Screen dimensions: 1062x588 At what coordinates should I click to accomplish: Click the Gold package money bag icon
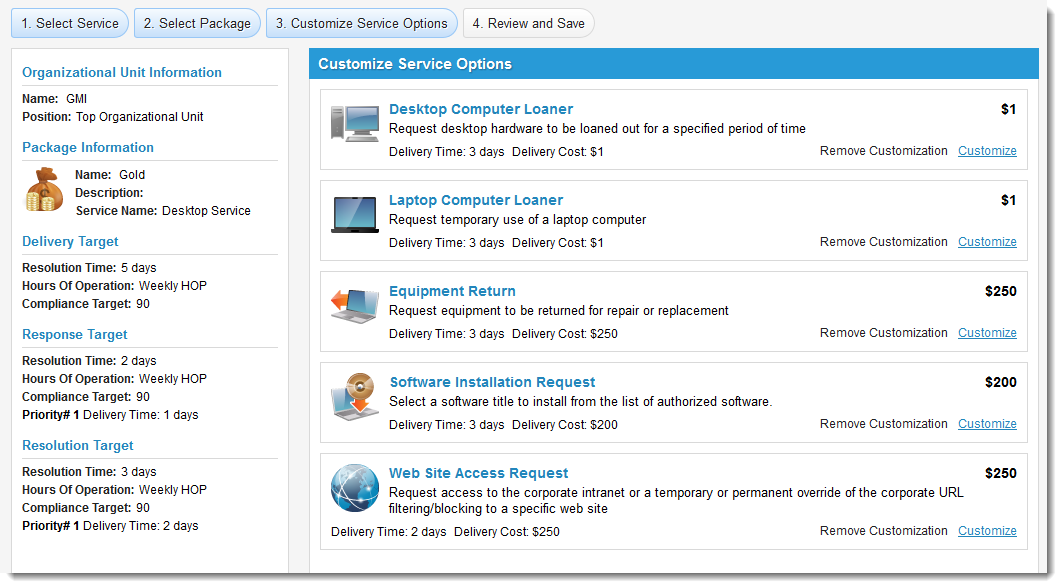(x=45, y=190)
